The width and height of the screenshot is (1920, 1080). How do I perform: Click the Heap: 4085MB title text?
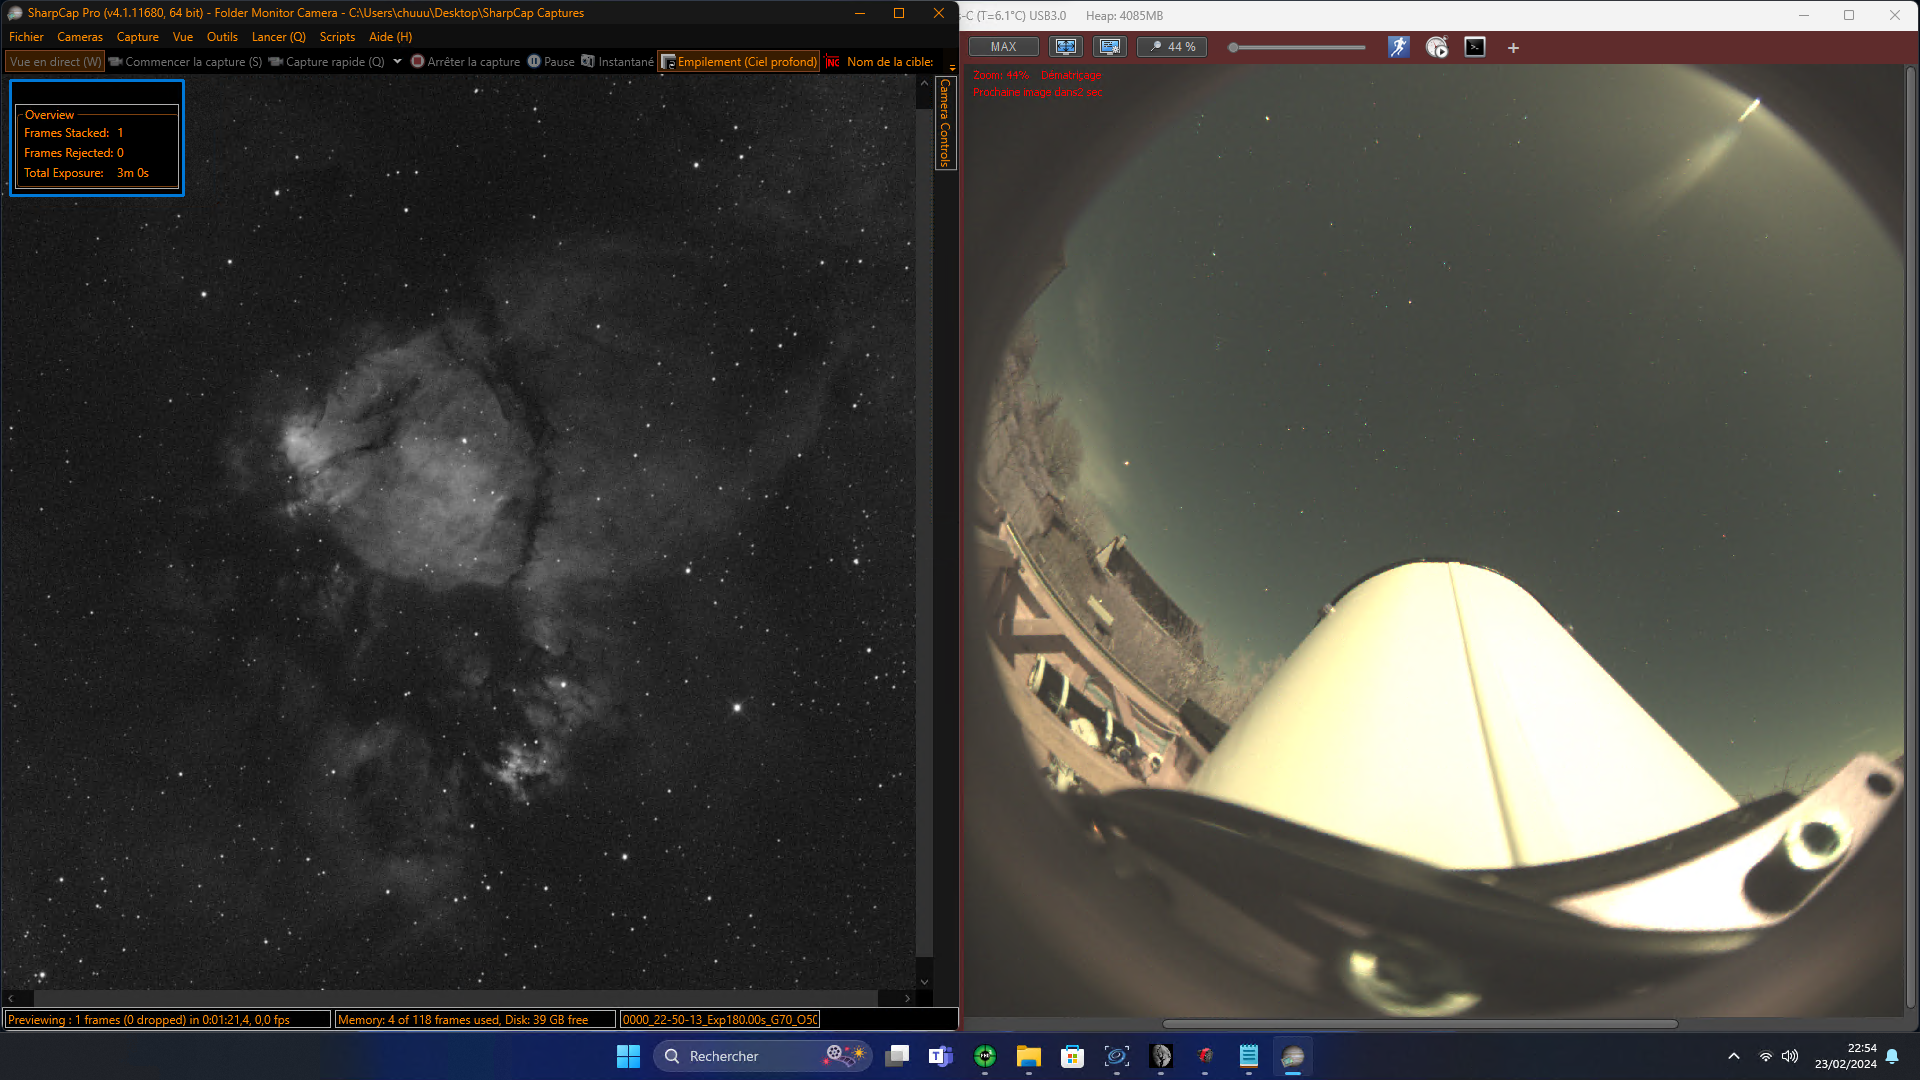click(x=1124, y=16)
